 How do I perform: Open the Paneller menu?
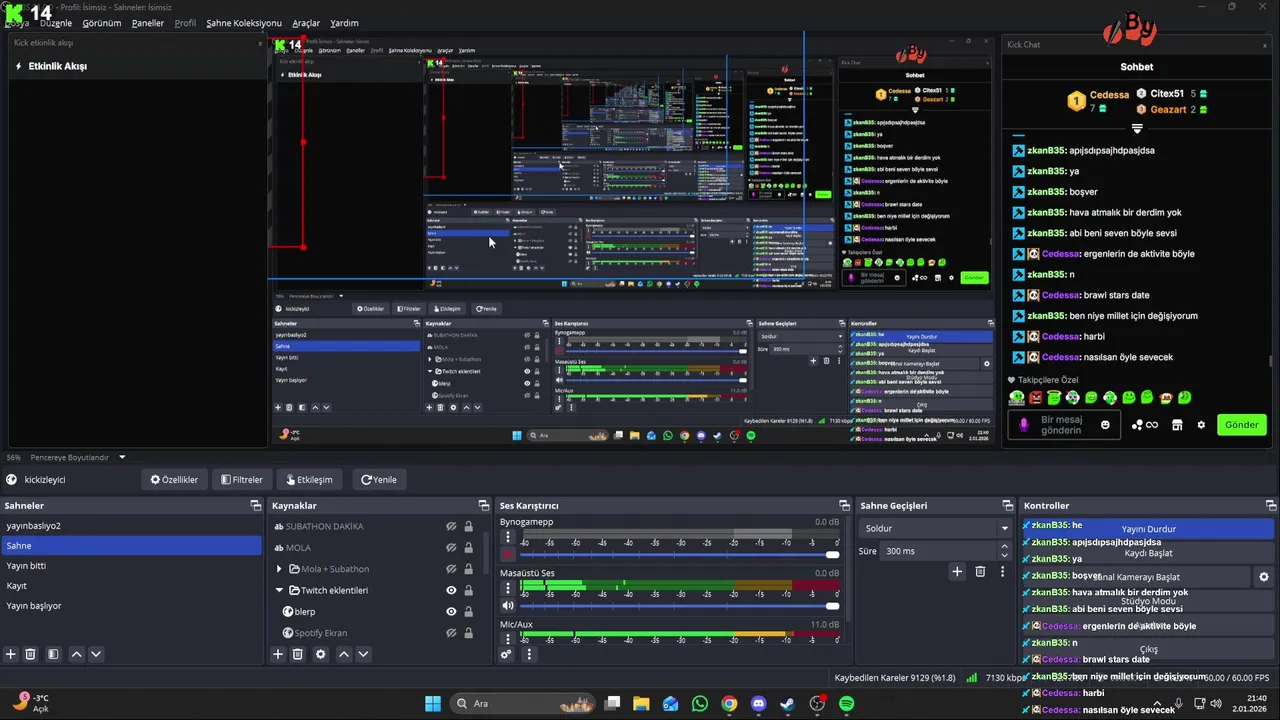pos(148,23)
